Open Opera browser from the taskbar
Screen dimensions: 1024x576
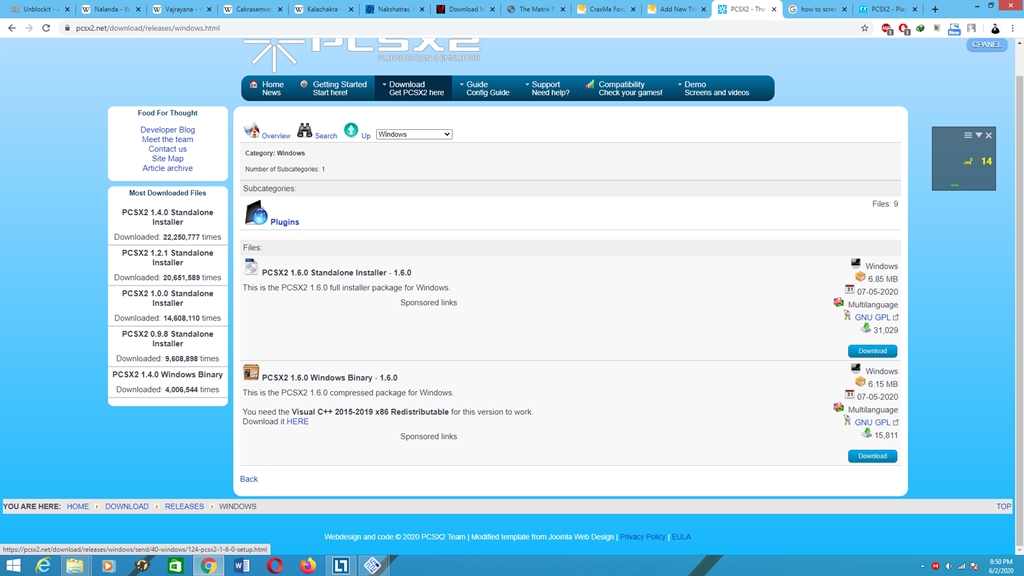(275, 566)
